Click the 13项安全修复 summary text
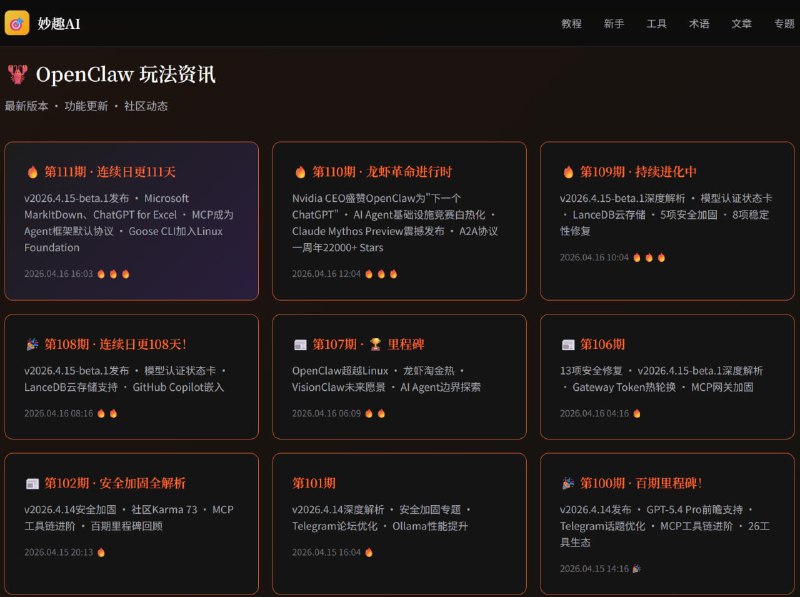The width and height of the screenshot is (800, 597). pyautogui.click(x=661, y=379)
